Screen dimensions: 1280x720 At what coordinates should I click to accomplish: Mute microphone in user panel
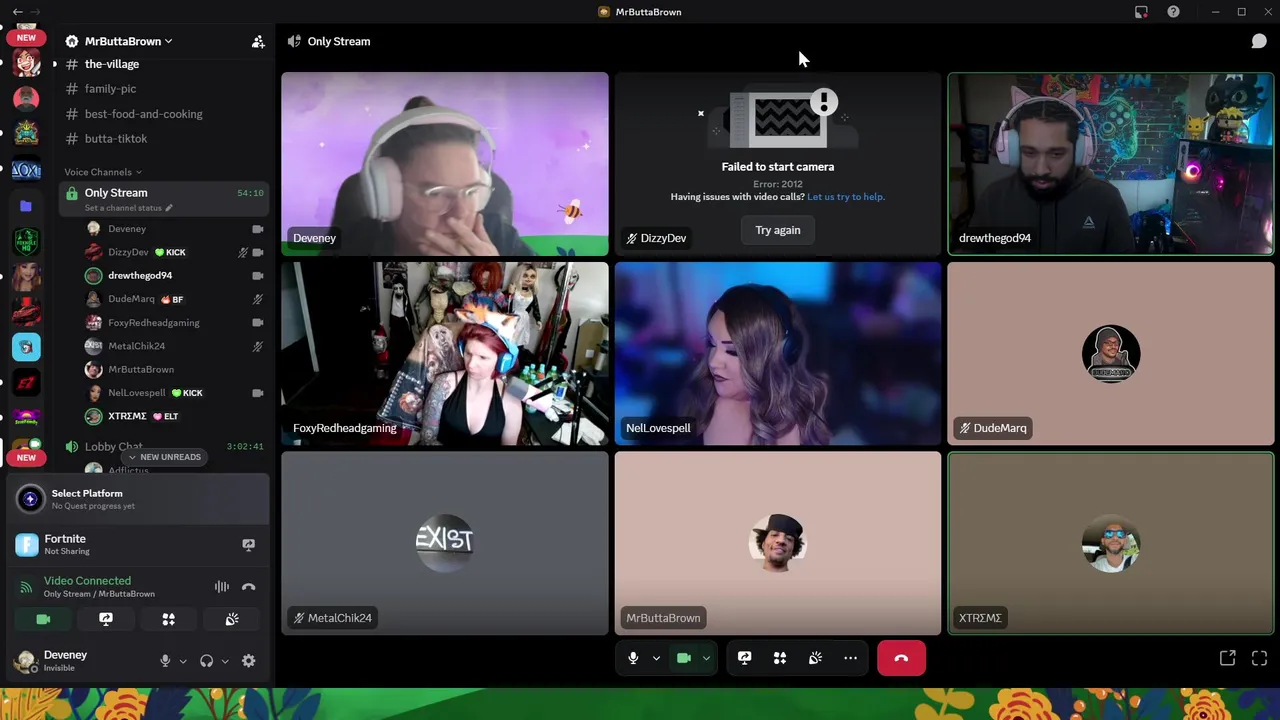(x=165, y=661)
